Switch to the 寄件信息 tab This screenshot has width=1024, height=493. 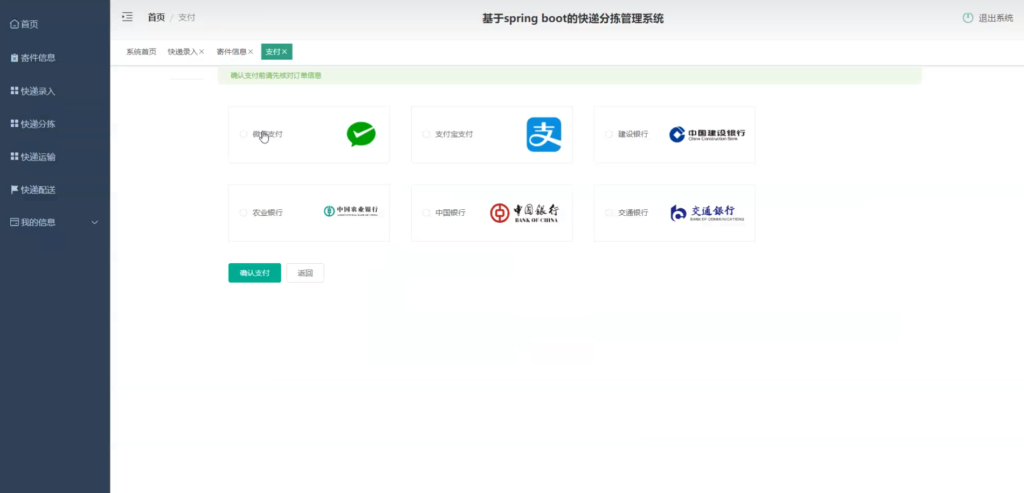231,52
